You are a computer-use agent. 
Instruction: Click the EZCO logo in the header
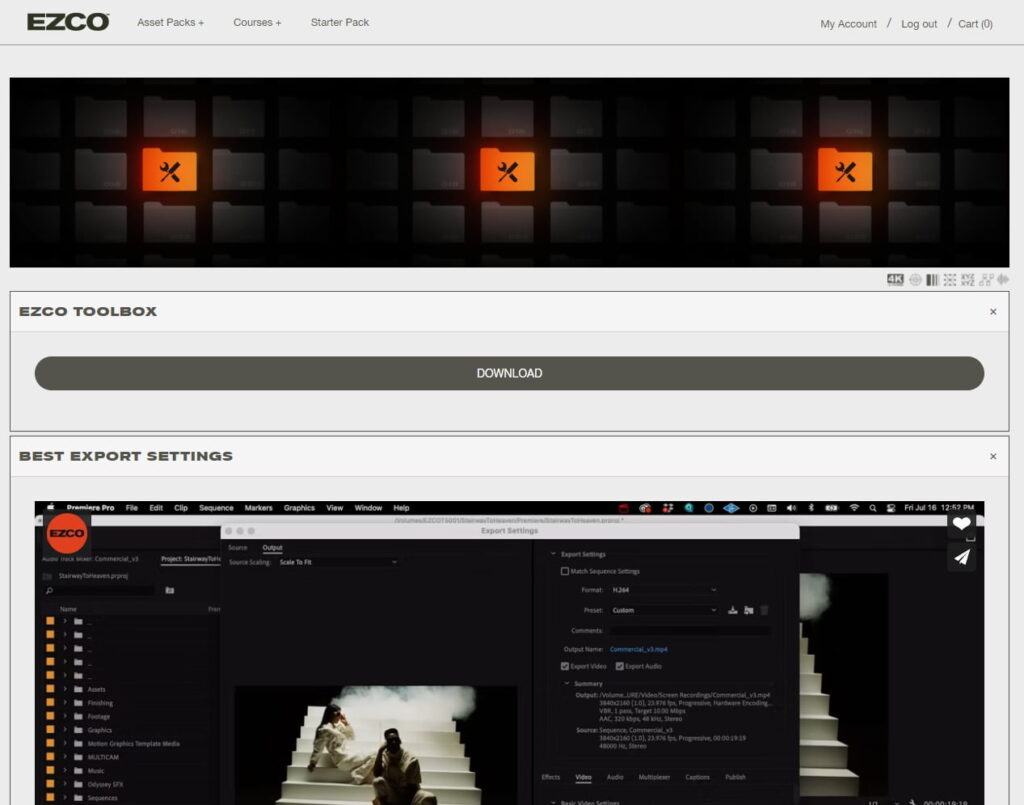tap(68, 22)
